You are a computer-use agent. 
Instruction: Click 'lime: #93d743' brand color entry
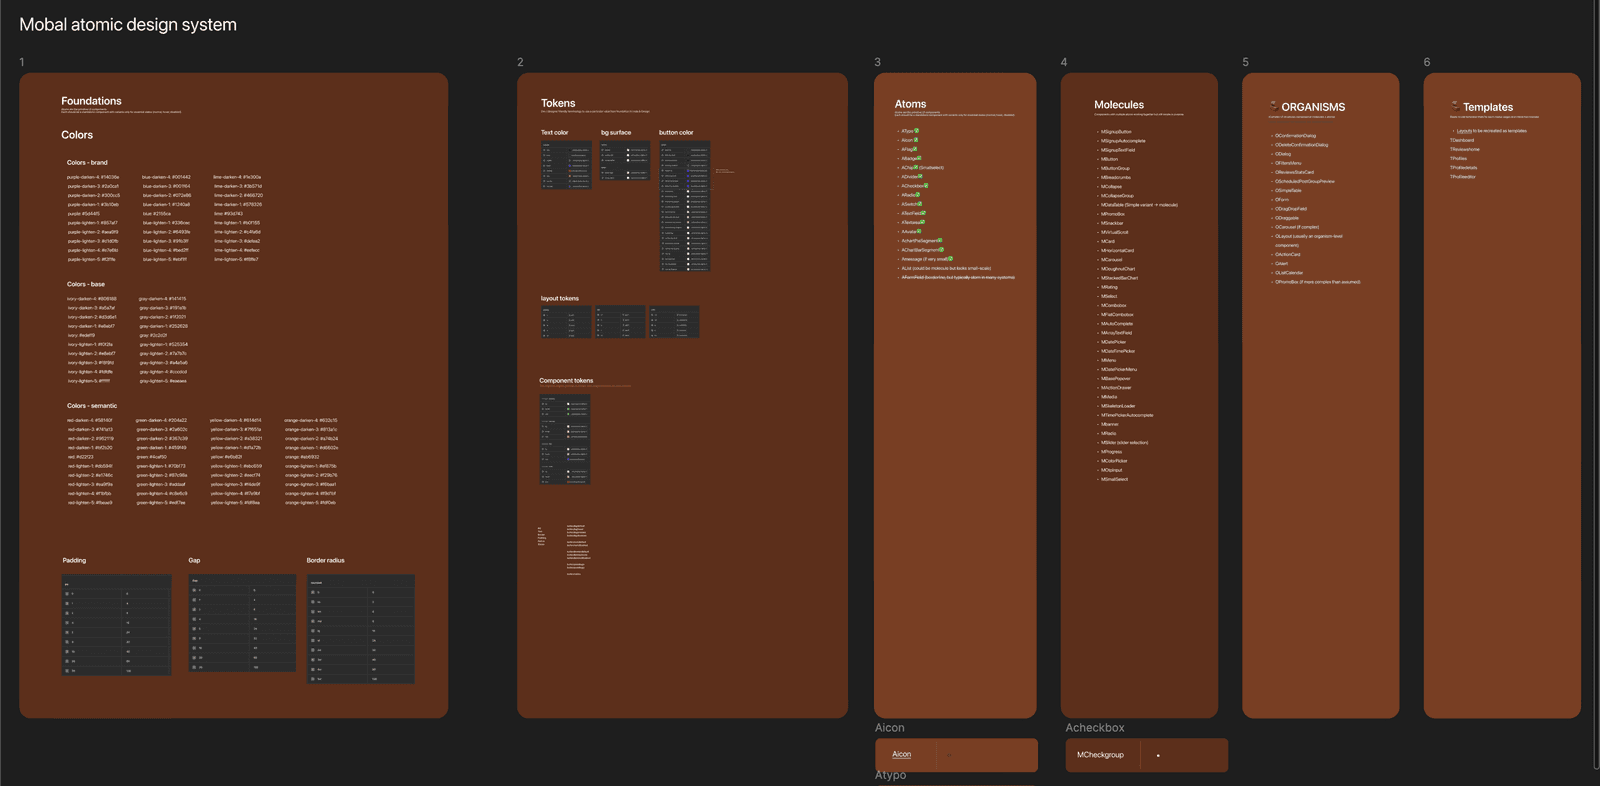[x=228, y=213]
